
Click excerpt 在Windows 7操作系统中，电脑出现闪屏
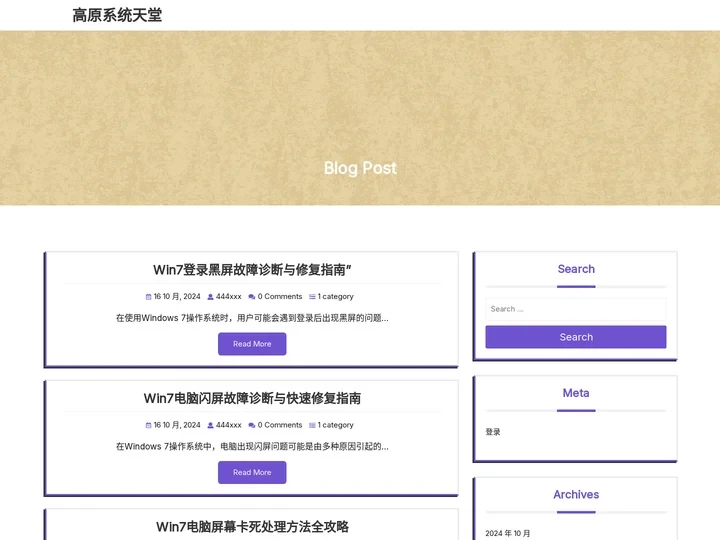coord(252,446)
